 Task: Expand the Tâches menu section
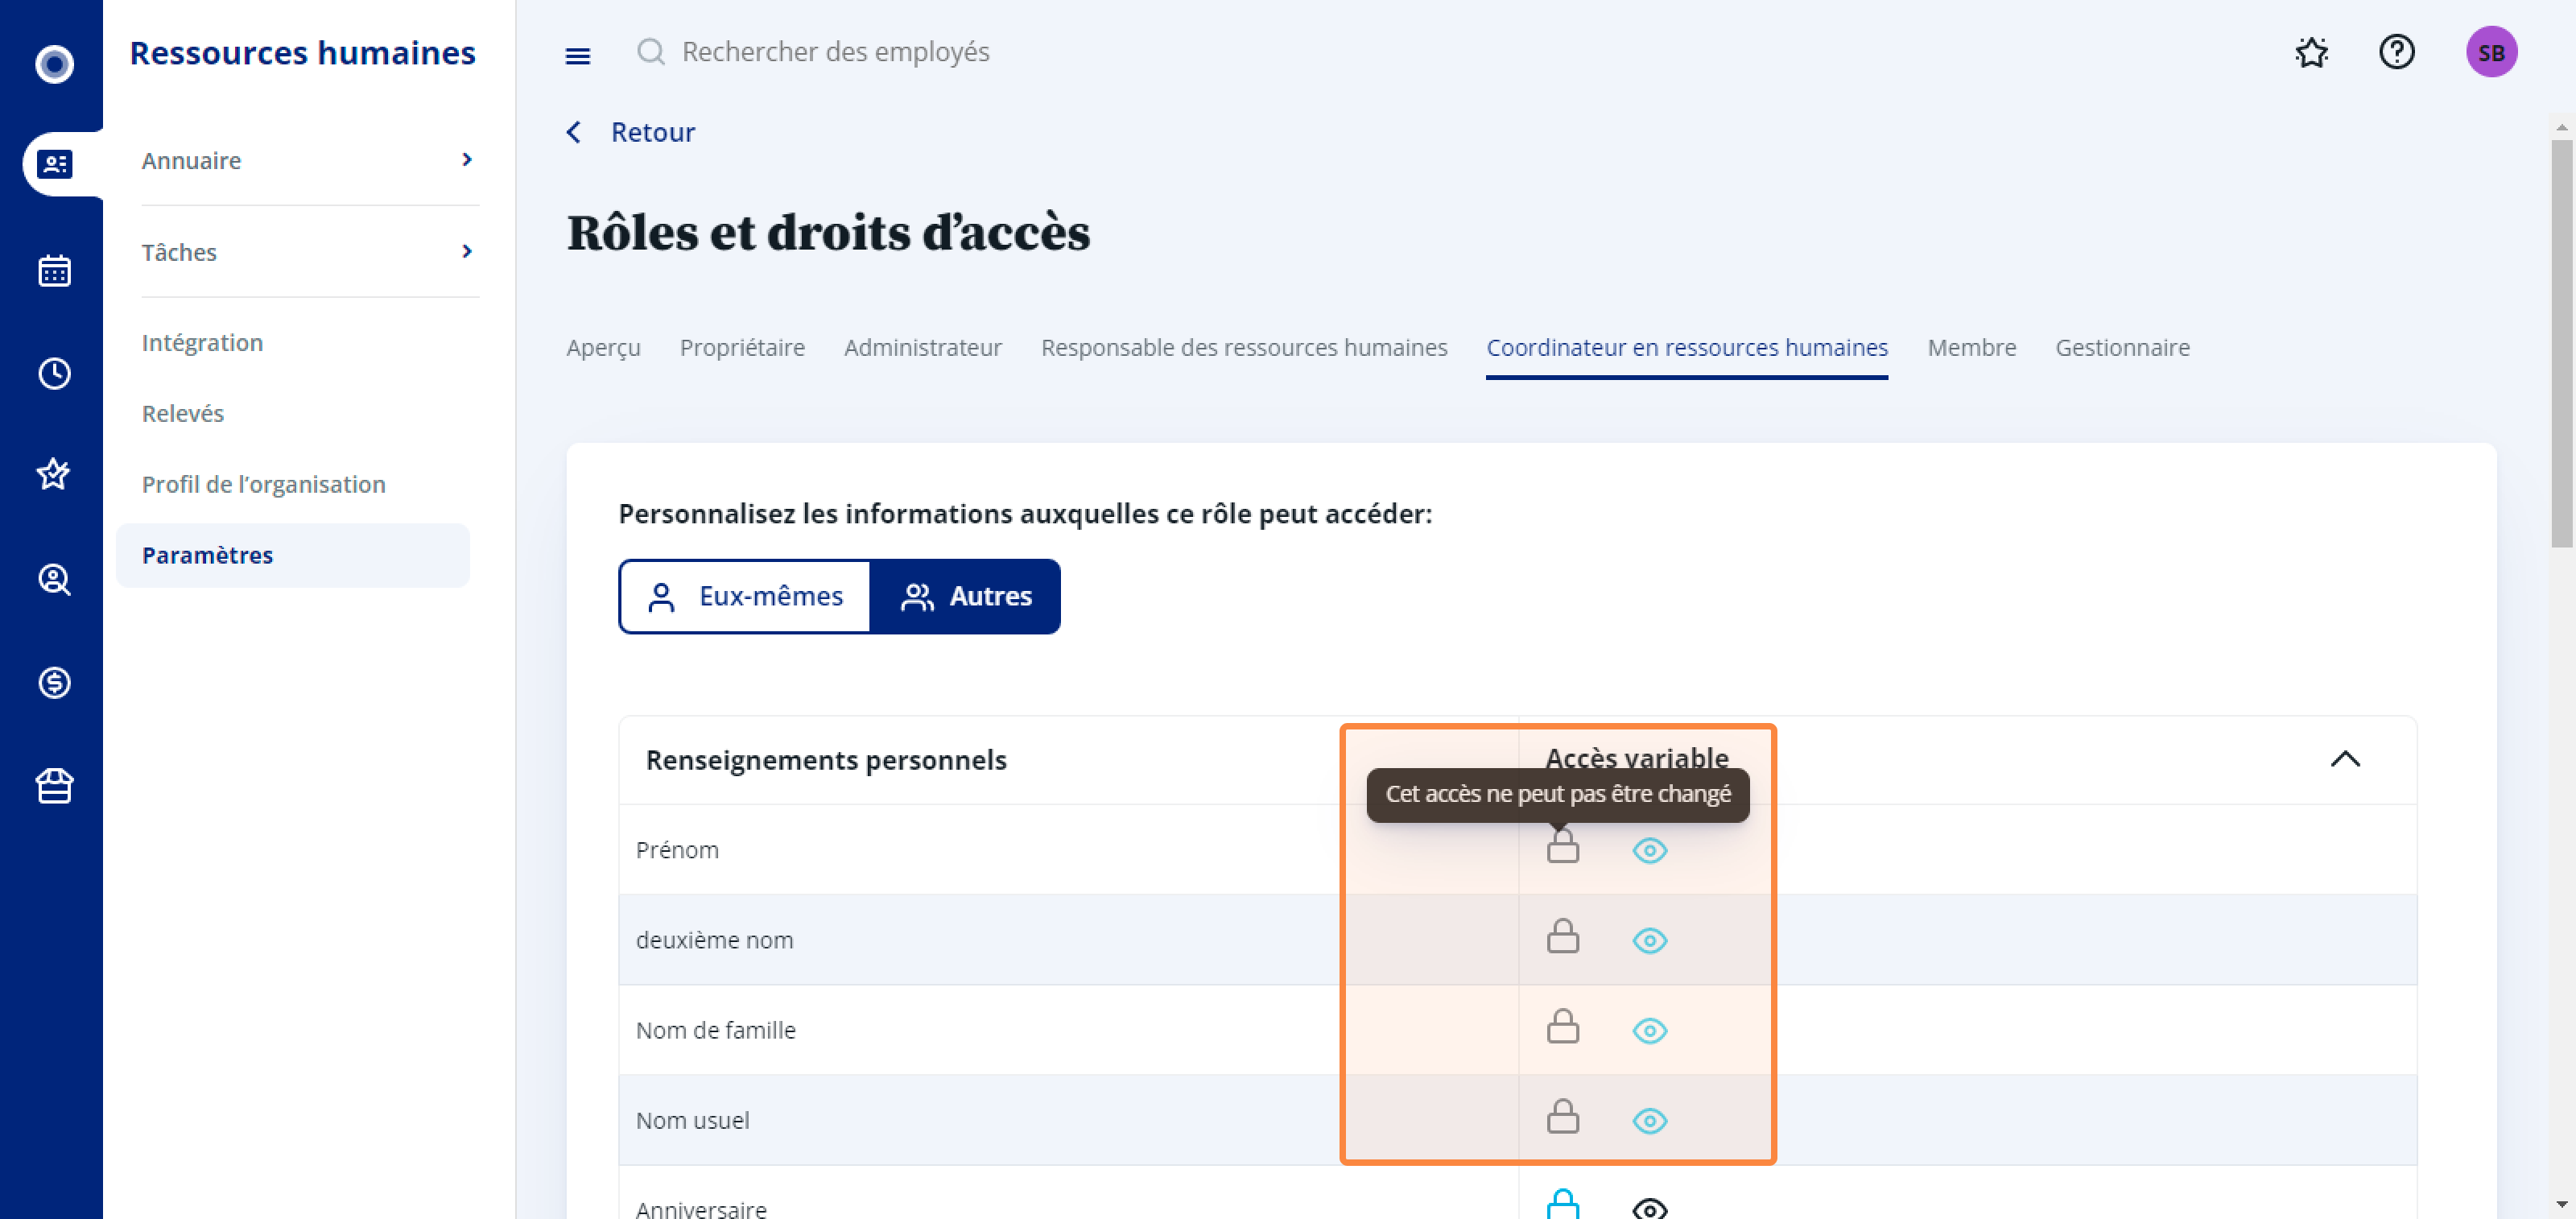(310, 251)
